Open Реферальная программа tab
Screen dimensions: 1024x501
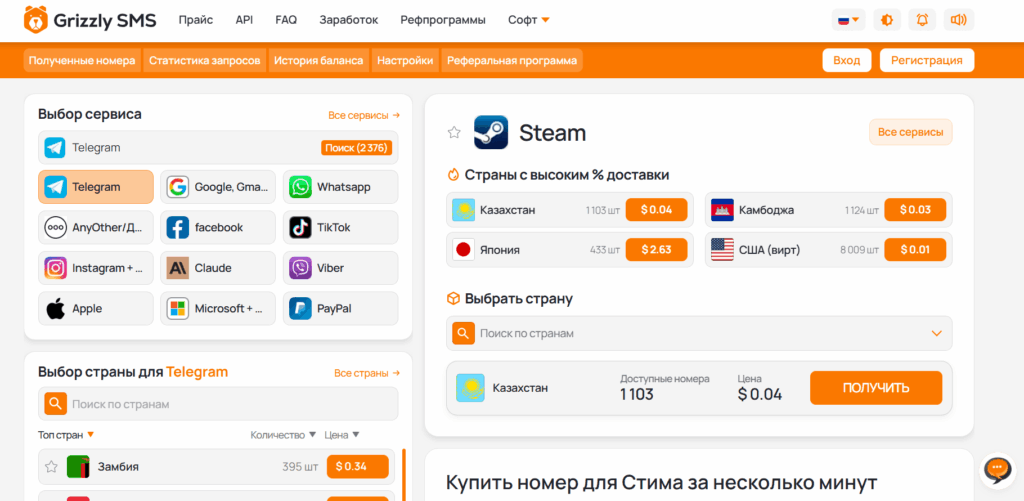click(512, 60)
